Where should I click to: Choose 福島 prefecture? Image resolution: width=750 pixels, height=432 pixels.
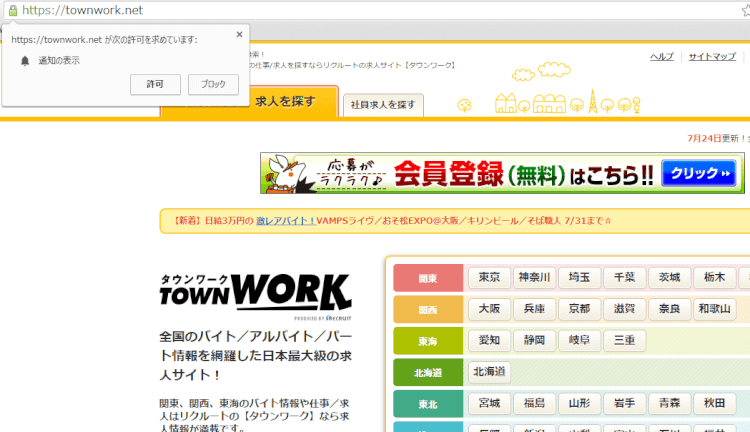534,403
